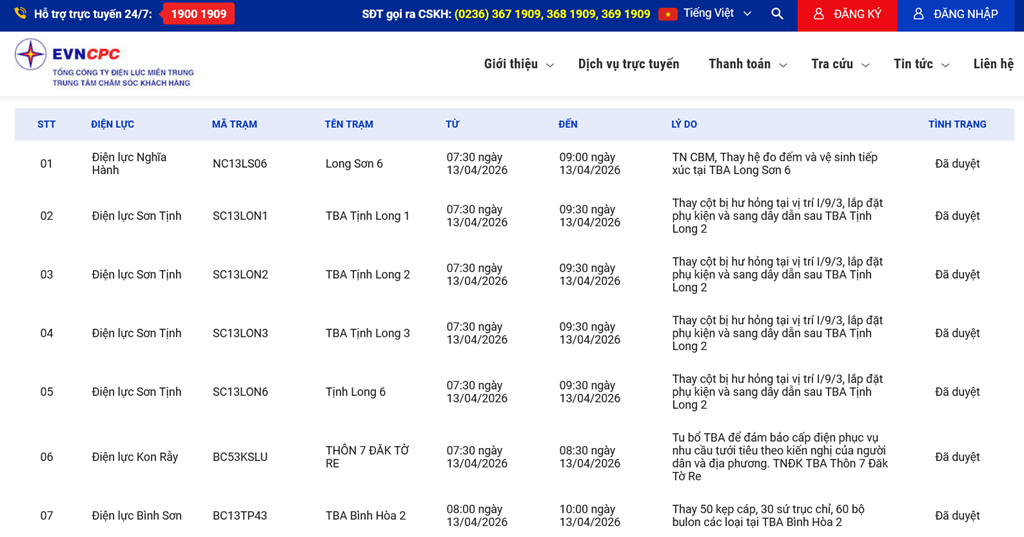Click the CSKH phone numbers link

[x=552, y=14]
